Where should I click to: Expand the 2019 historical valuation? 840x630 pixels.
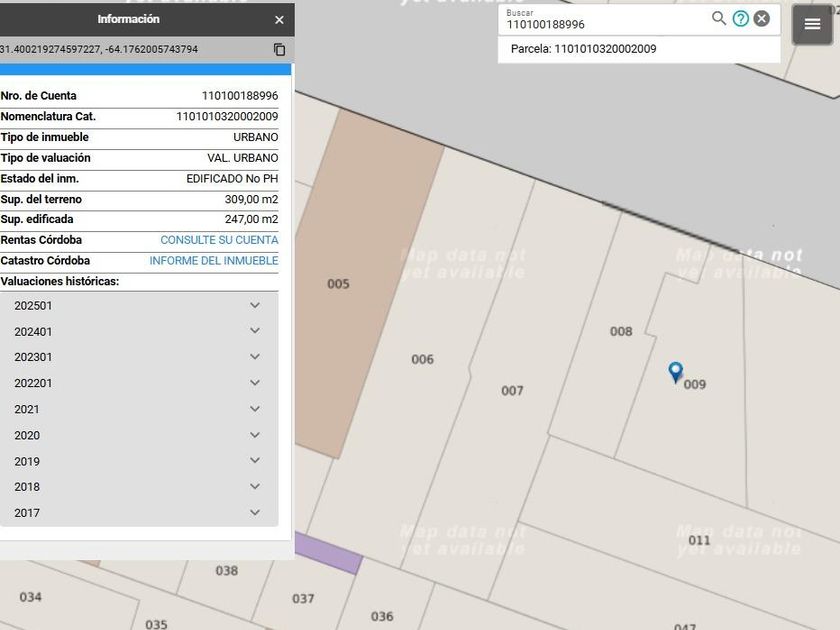tap(254, 461)
